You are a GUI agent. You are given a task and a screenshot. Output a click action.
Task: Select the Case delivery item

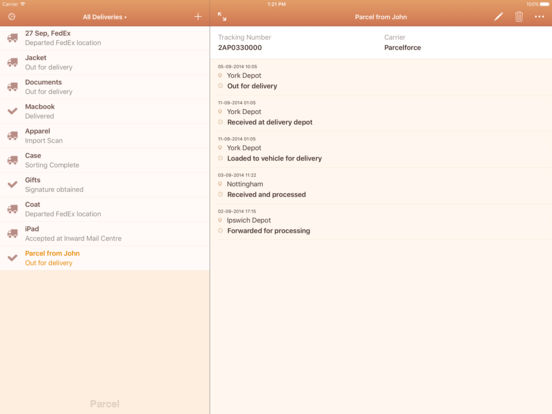pyautogui.click(x=105, y=160)
